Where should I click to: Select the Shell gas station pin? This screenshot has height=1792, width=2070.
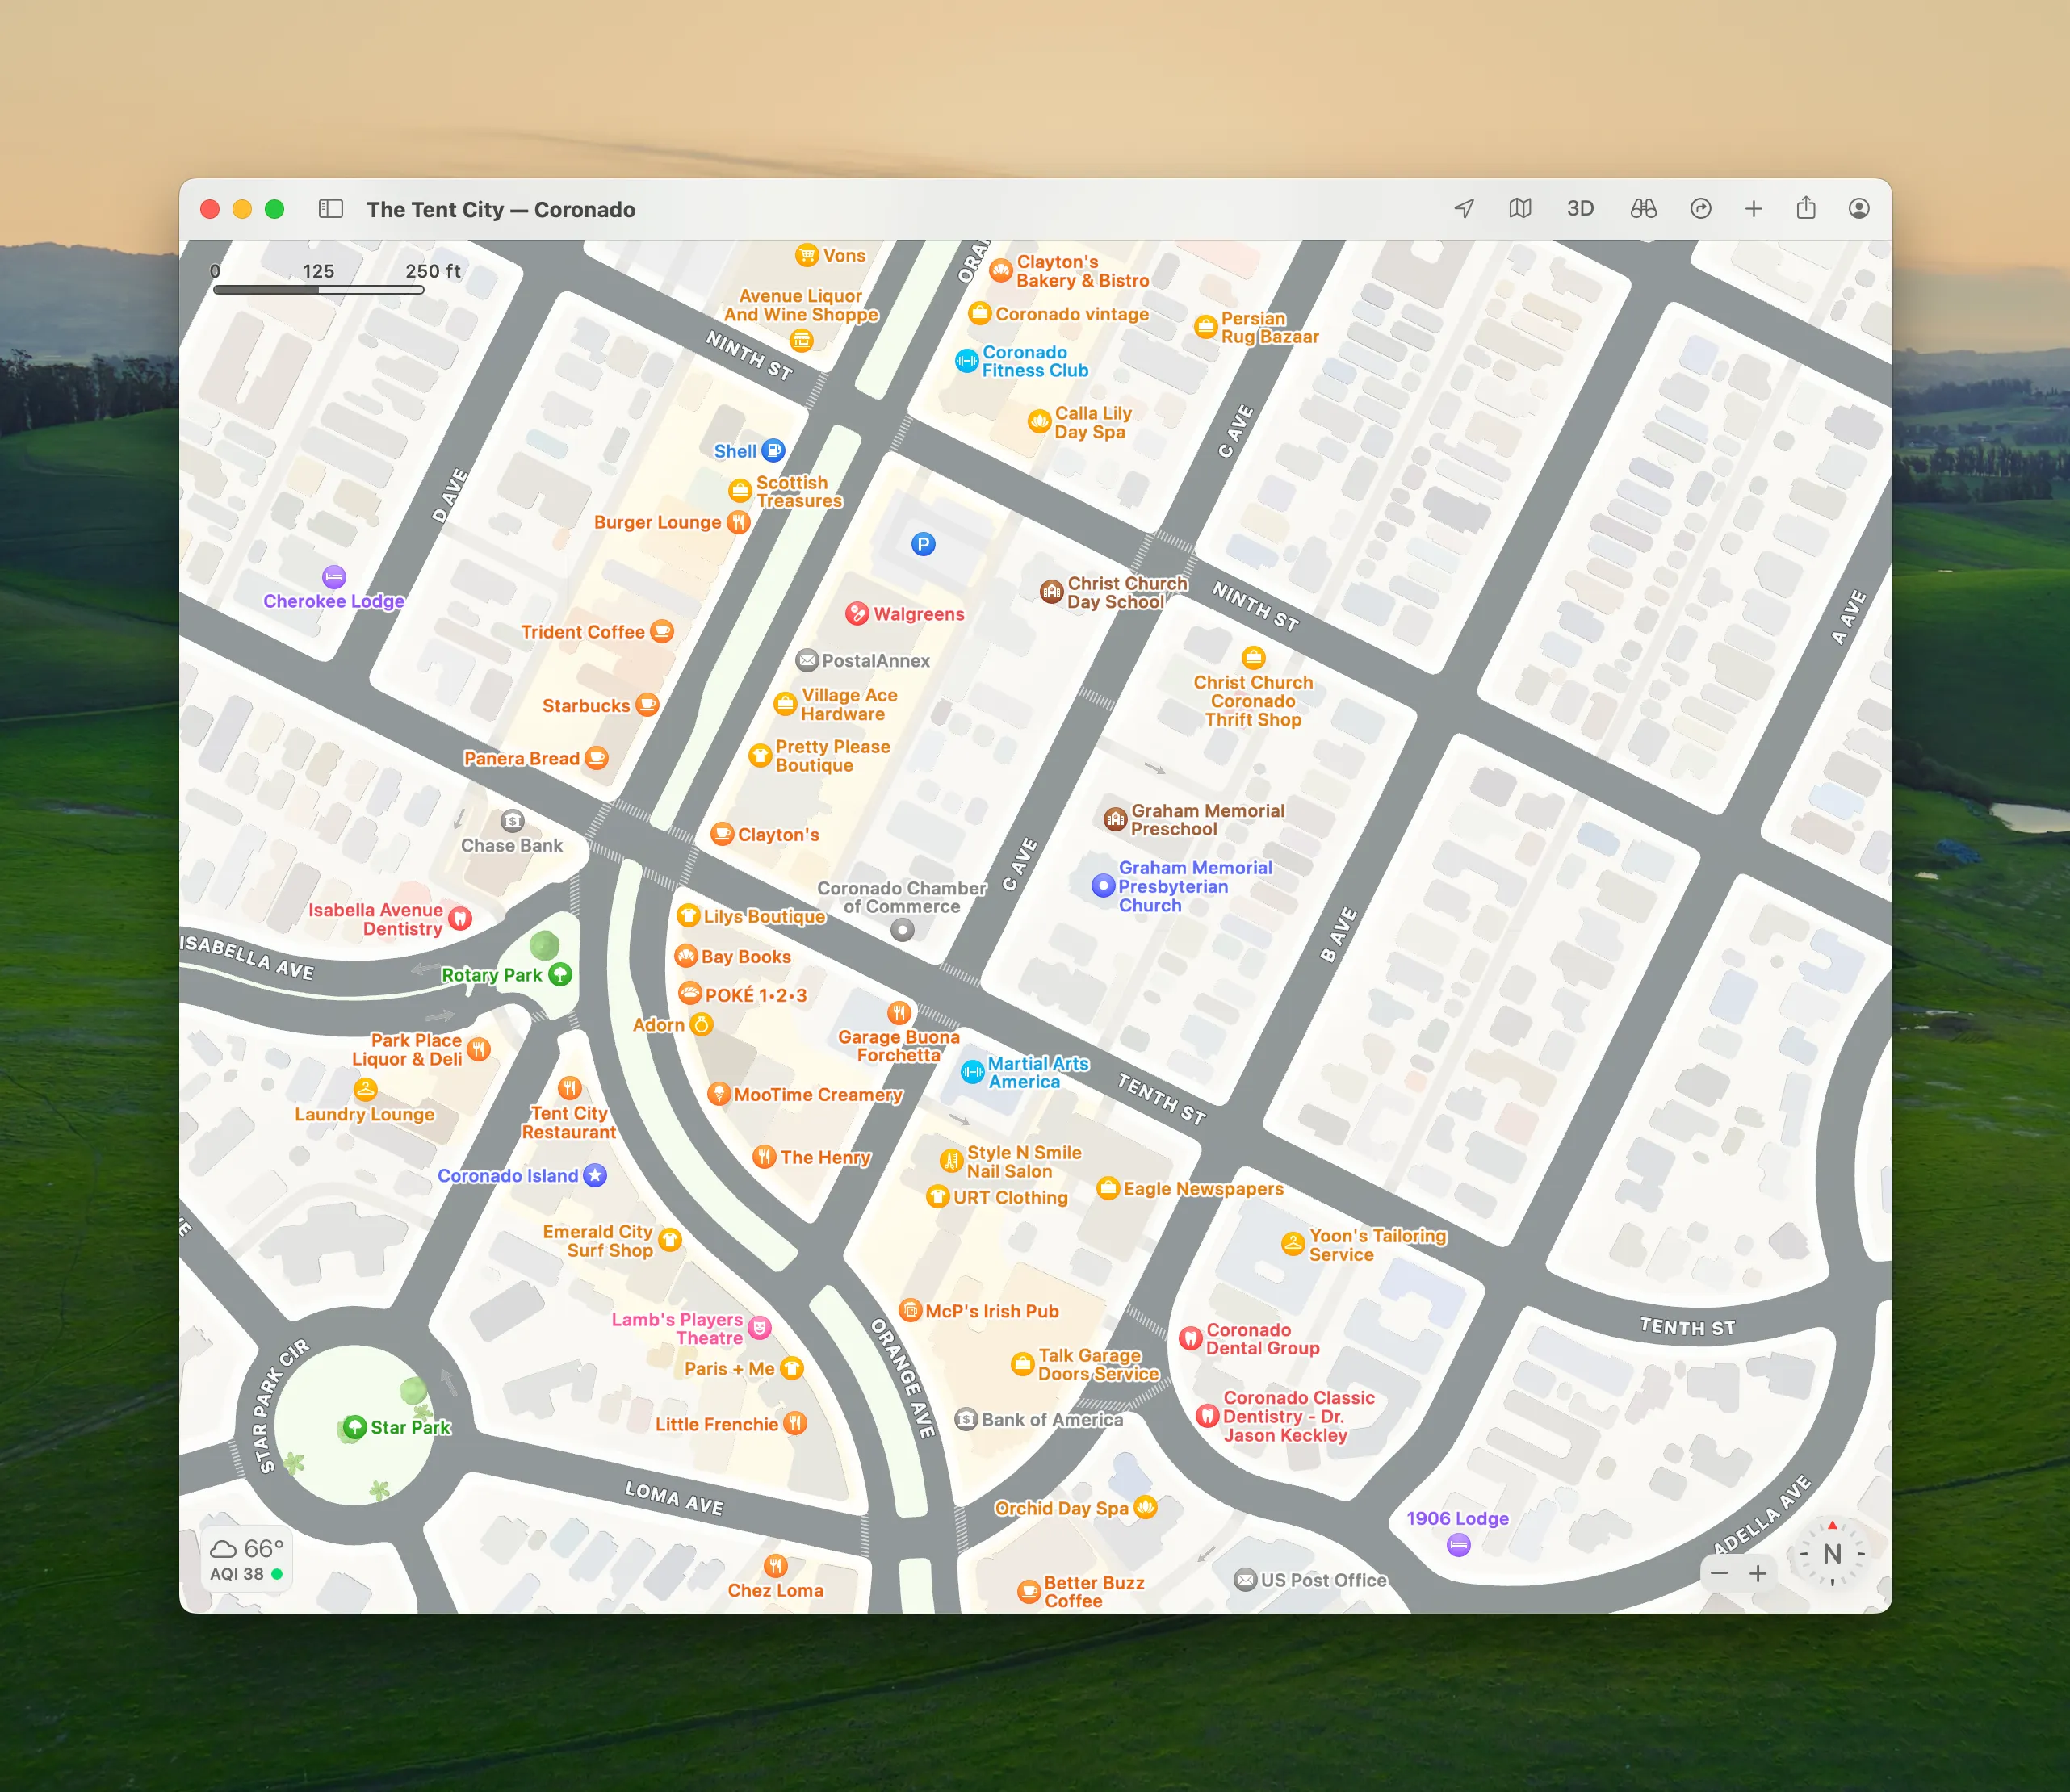tap(773, 451)
